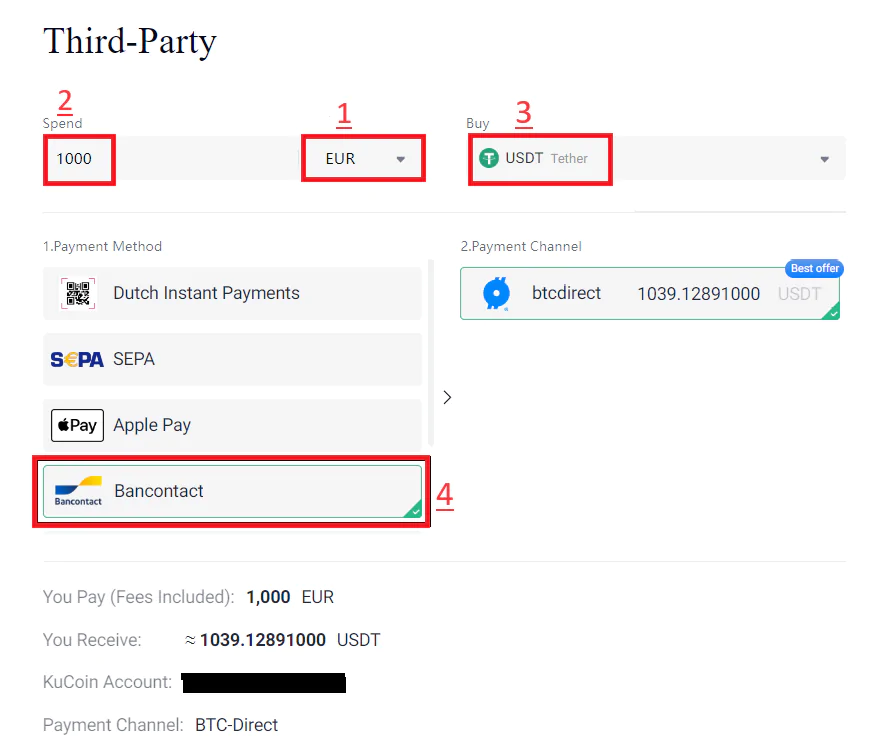Screen dimensions: 892x742
Task: Open the EUR currency dropdown
Action: [364, 159]
